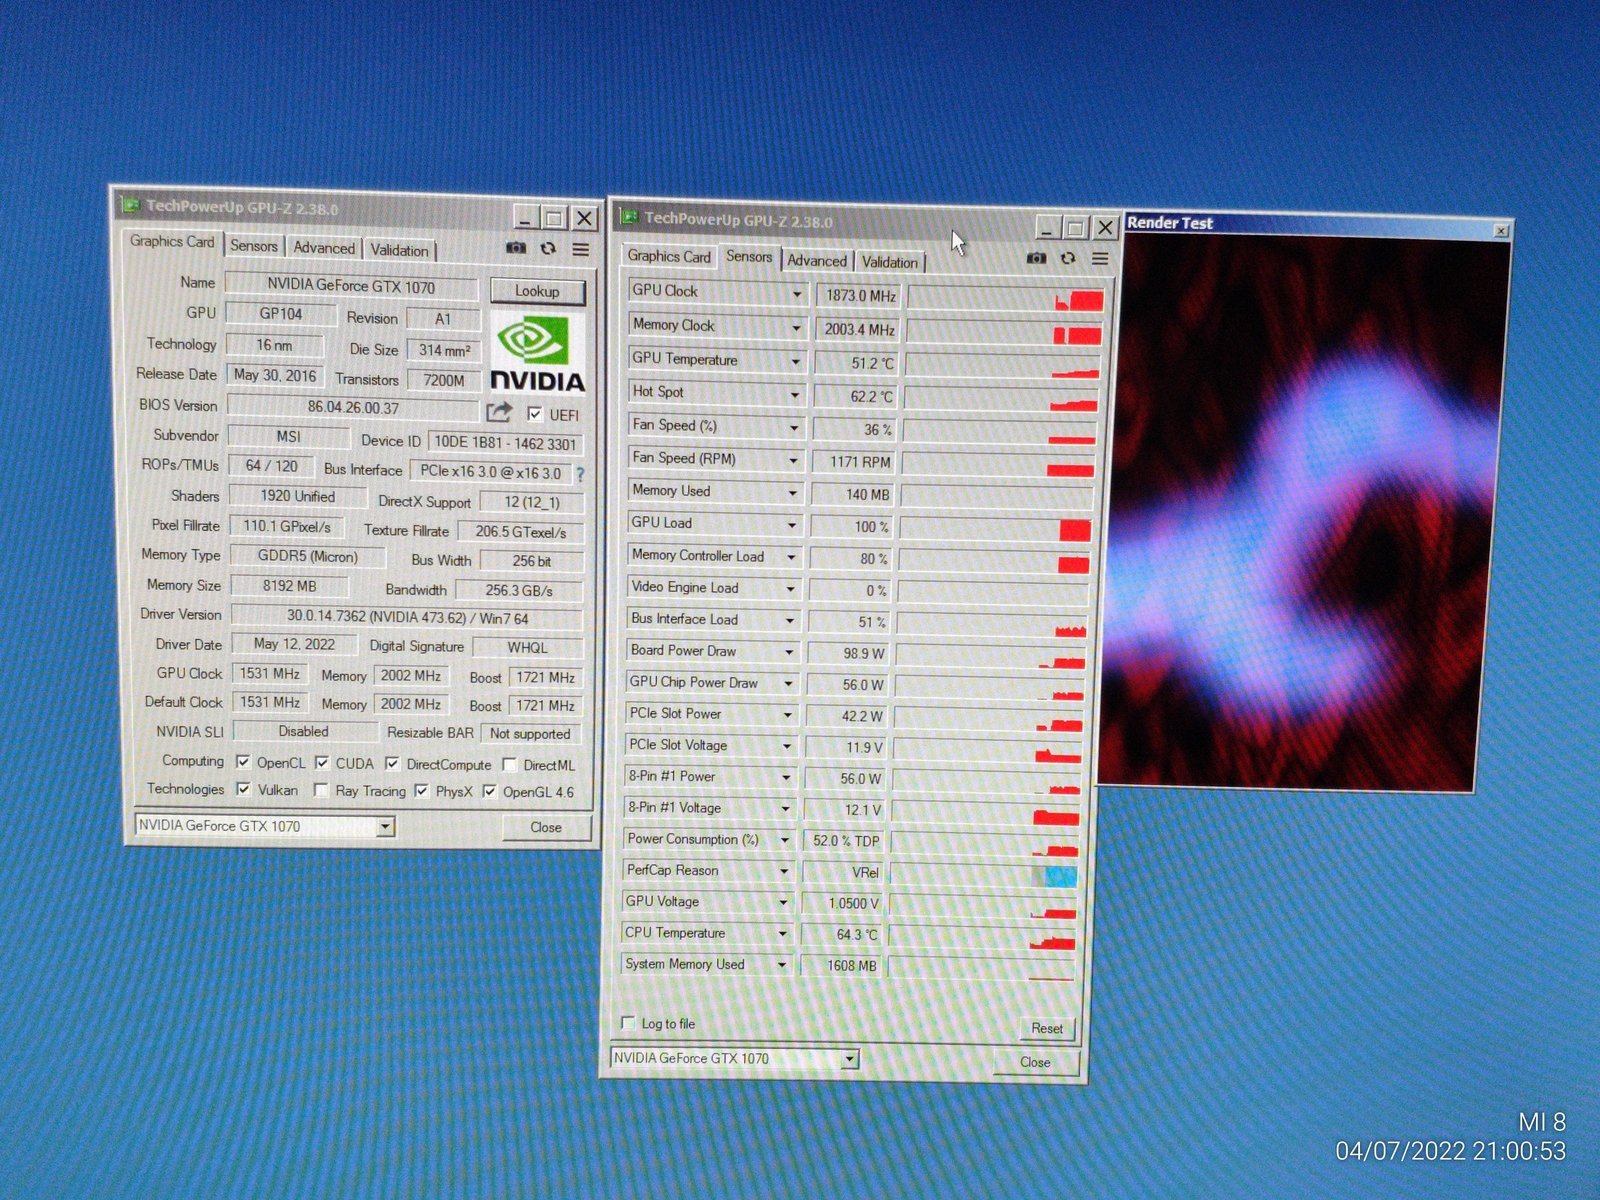Open Advanced tab in right GPU-Z window
The height and width of the screenshot is (1200, 1600).
[817, 261]
